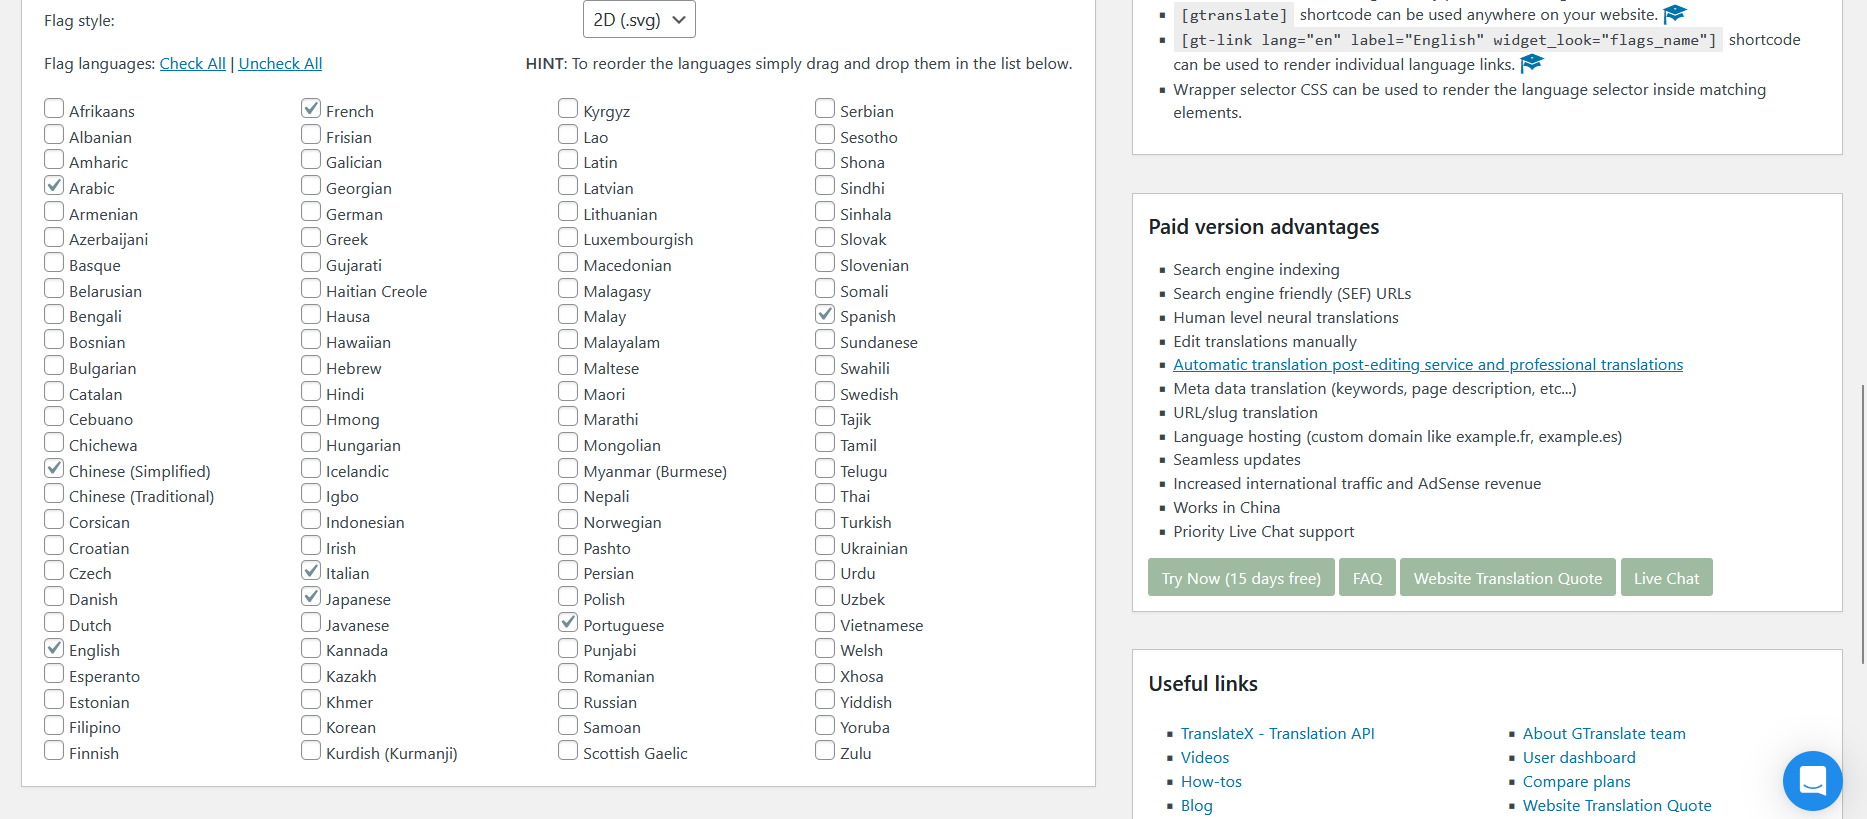Click the Check All link
1867x819 pixels.
click(x=193, y=64)
